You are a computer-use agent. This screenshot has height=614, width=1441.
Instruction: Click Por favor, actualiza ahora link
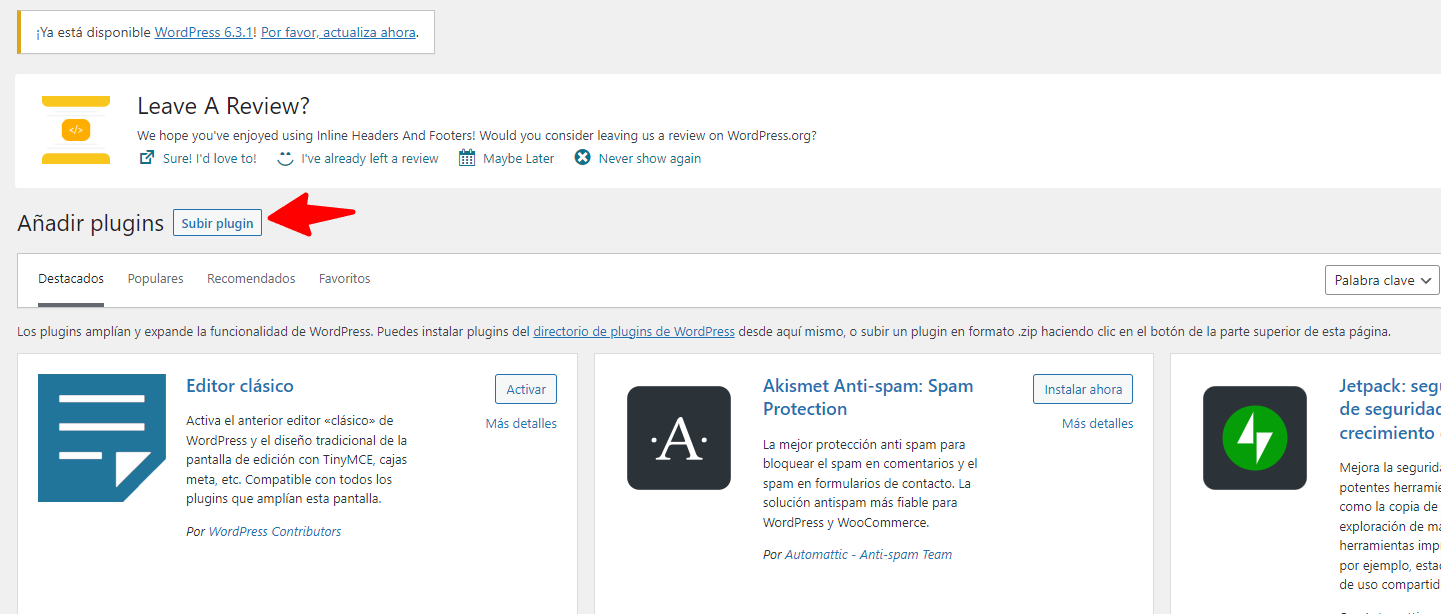338,32
